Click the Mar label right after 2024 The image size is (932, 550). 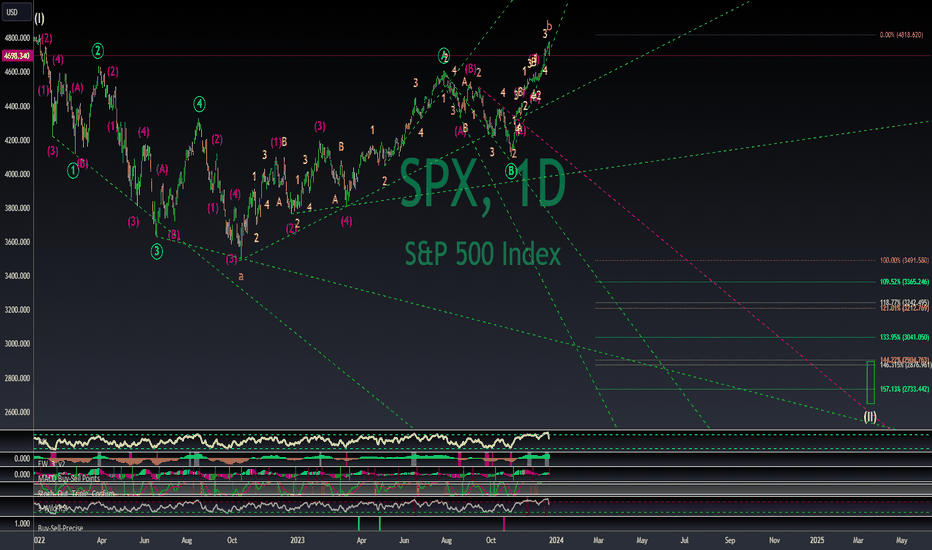click(x=599, y=540)
